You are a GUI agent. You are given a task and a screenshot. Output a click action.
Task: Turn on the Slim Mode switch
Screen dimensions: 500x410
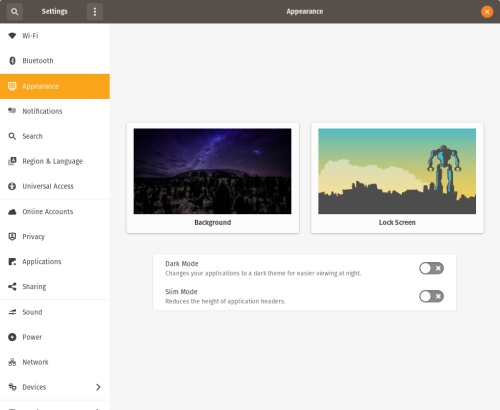click(x=431, y=296)
